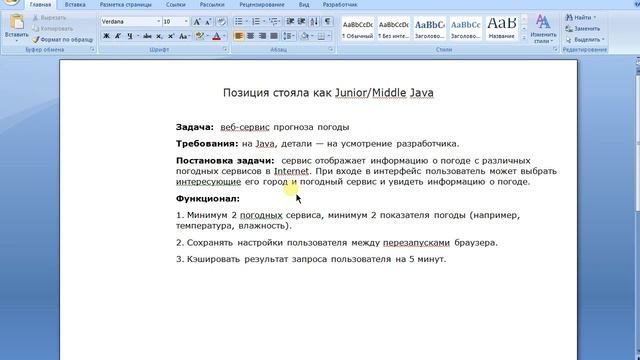This screenshot has height=360, width=640.
Task: Apply the Обычный style
Action: 358,29
